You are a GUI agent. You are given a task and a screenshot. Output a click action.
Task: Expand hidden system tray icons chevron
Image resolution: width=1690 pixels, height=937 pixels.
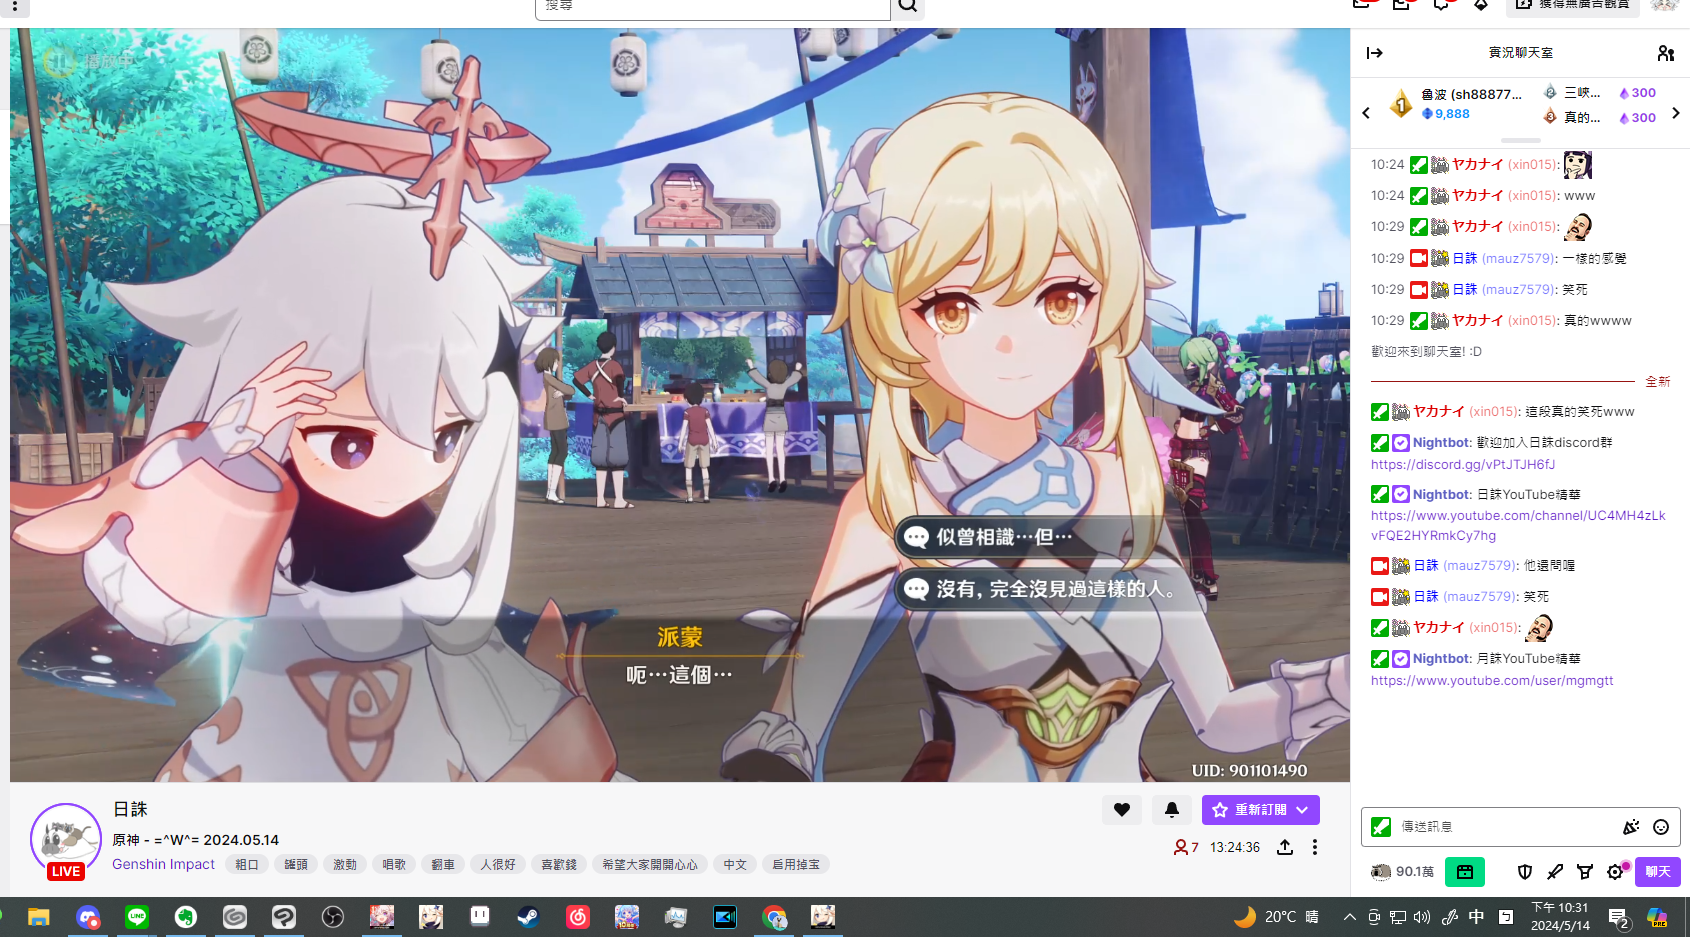(x=1350, y=917)
